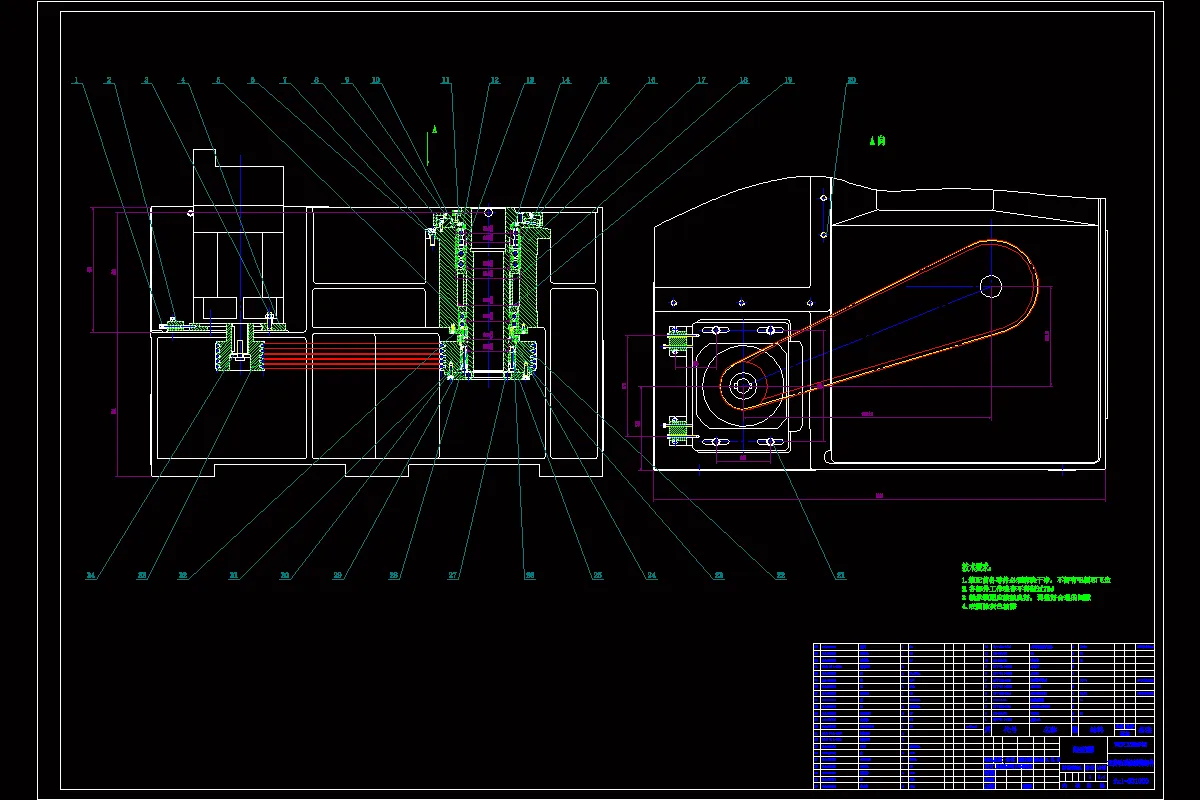Select part callout number 2
The width and height of the screenshot is (1200, 800).
(x=109, y=81)
